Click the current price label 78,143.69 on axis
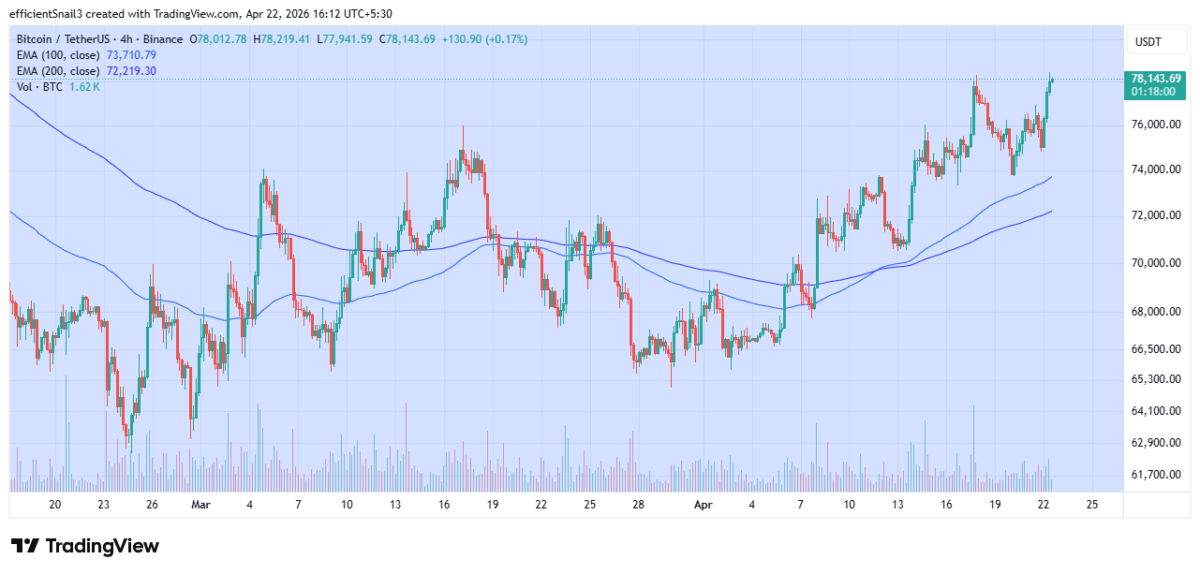 (1156, 78)
